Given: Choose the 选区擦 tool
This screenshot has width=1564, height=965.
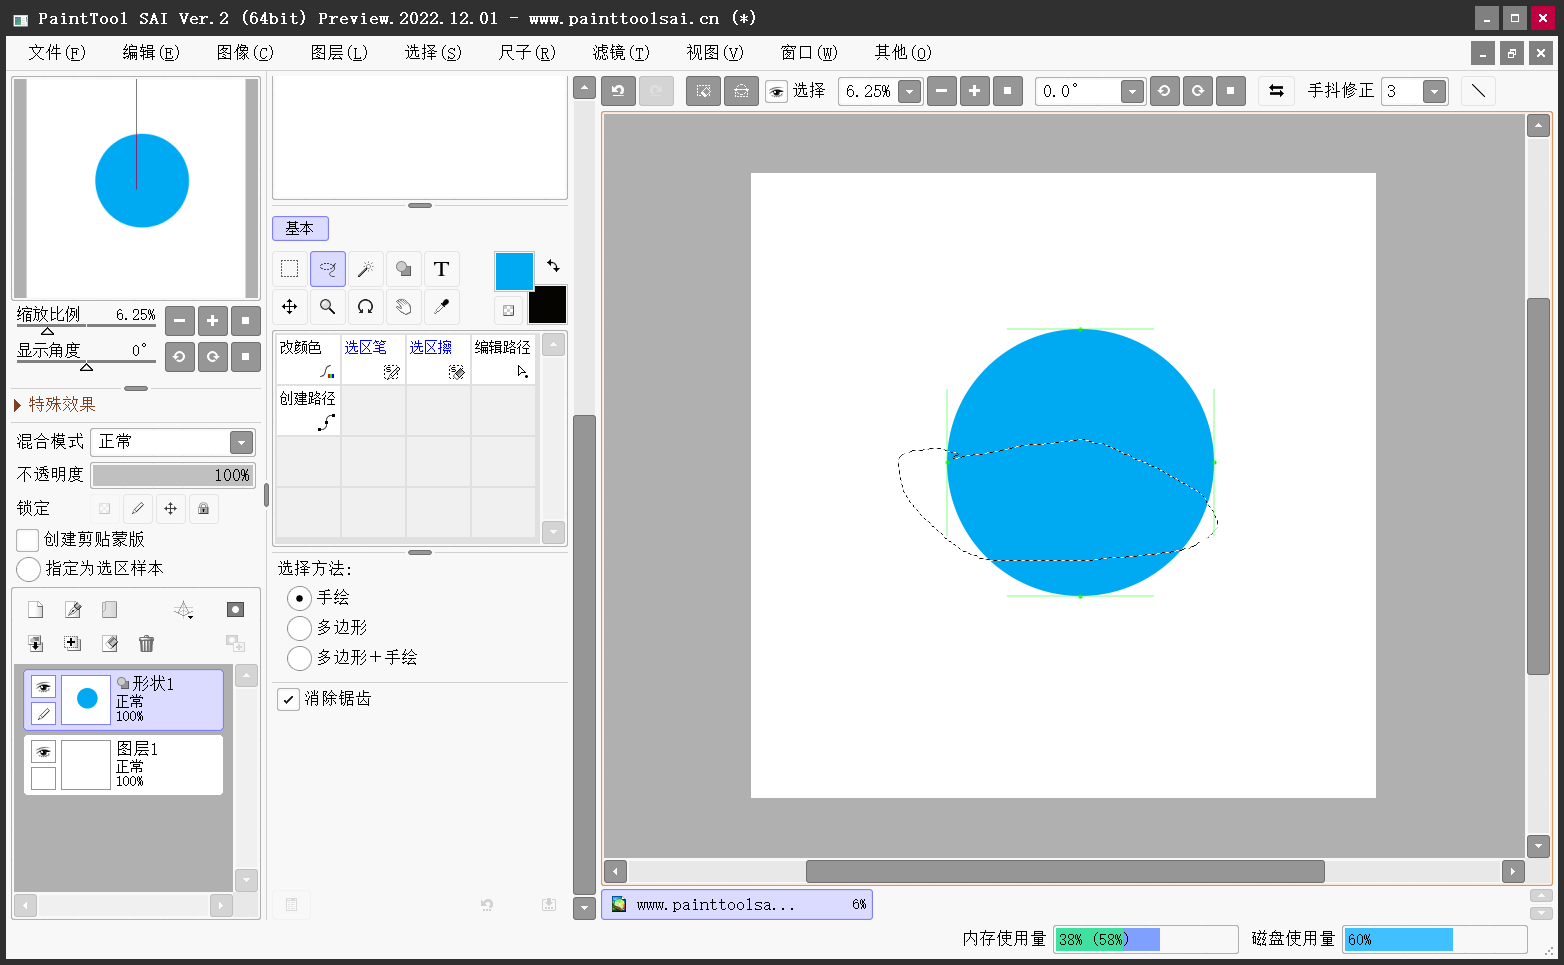Looking at the screenshot, I should (438, 359).
